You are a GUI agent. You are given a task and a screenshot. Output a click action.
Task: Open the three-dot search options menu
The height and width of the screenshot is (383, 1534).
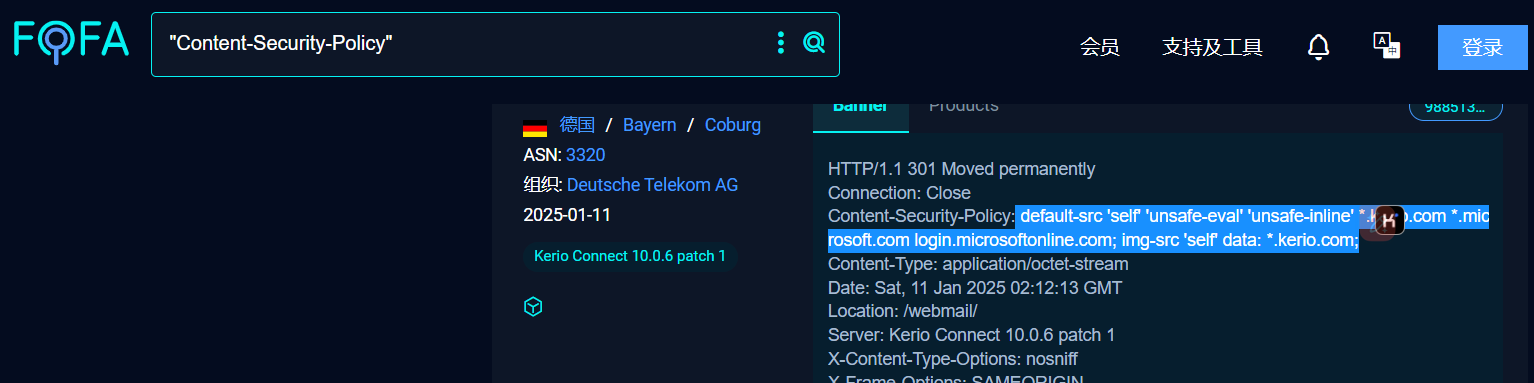pos(781,42)
